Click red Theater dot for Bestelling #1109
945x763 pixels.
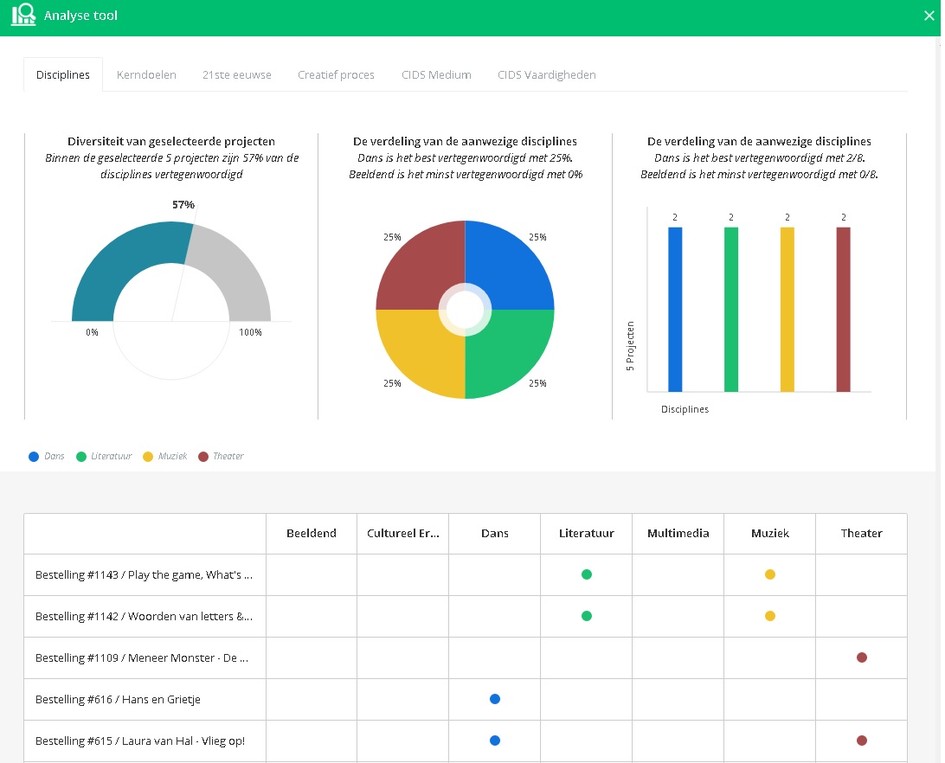(x=862, y=658)
